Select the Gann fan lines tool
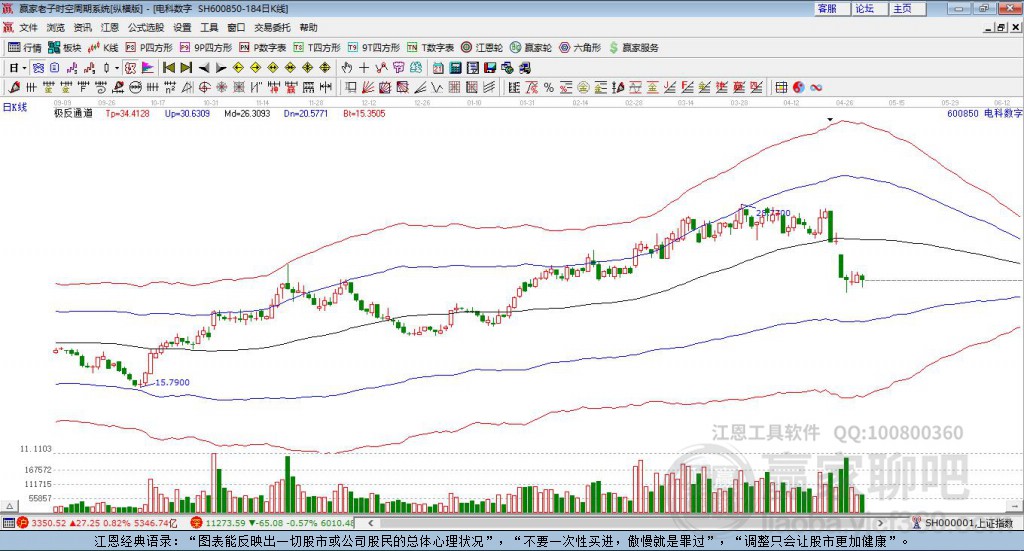The image size is (1024, 551). (x=368, y=87)
